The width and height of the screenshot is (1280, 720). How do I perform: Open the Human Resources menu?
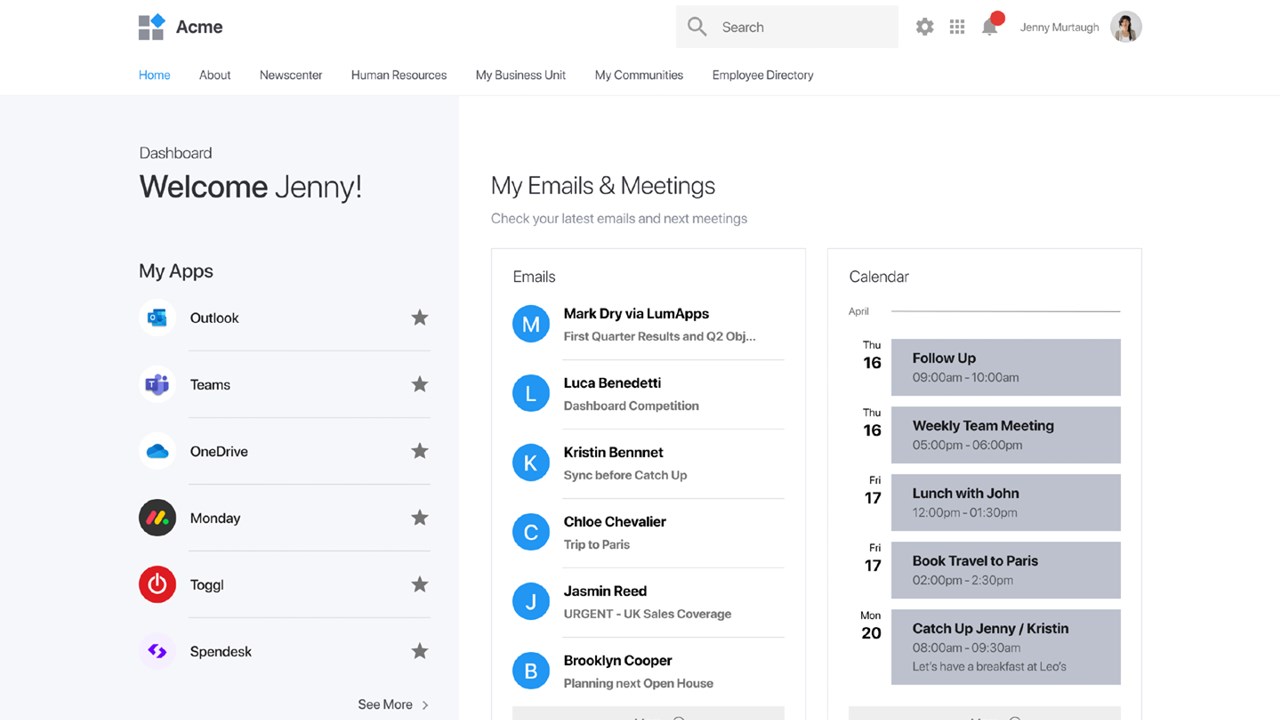[399, 75]
